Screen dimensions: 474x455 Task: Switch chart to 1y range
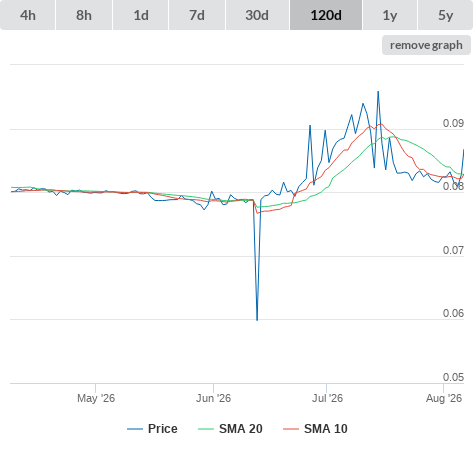click(x=390, y=15)
